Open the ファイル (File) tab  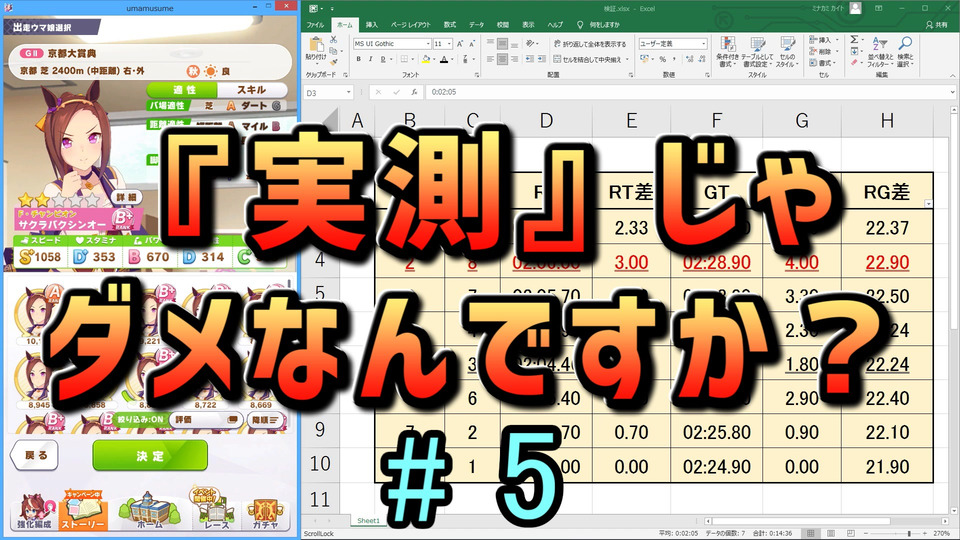[315, 25]
